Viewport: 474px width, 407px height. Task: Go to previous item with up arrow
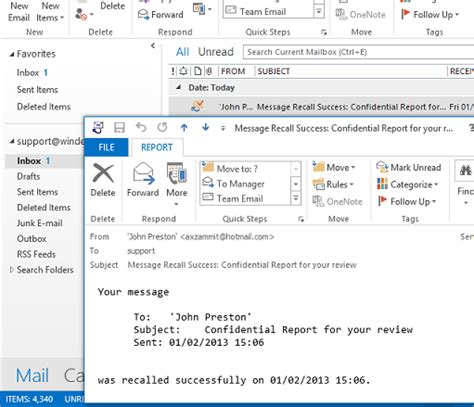(184, 127)
